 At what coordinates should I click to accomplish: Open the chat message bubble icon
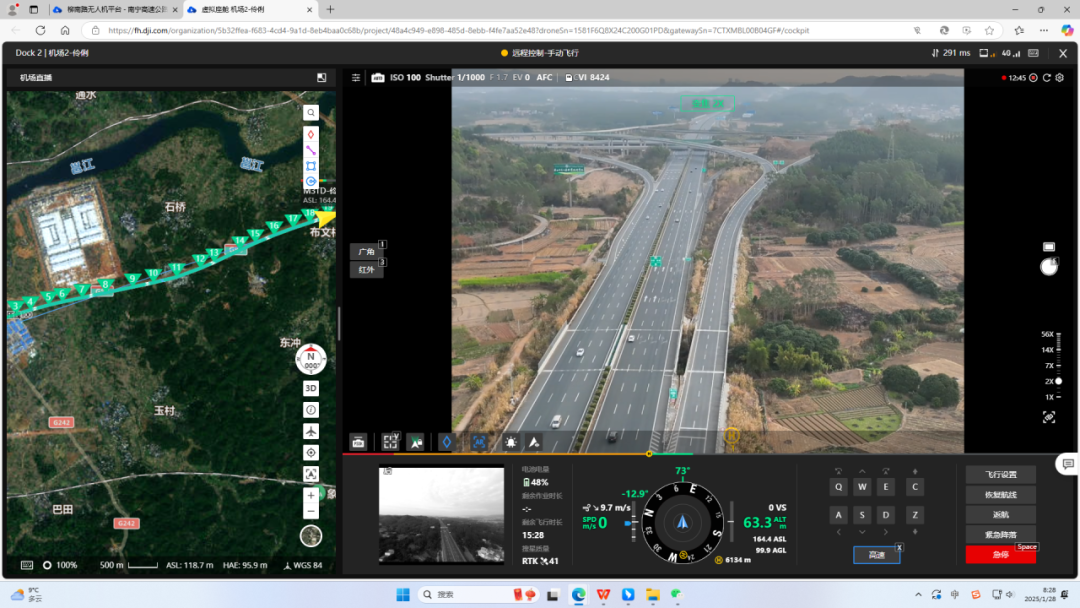[x=1068, y=464]
